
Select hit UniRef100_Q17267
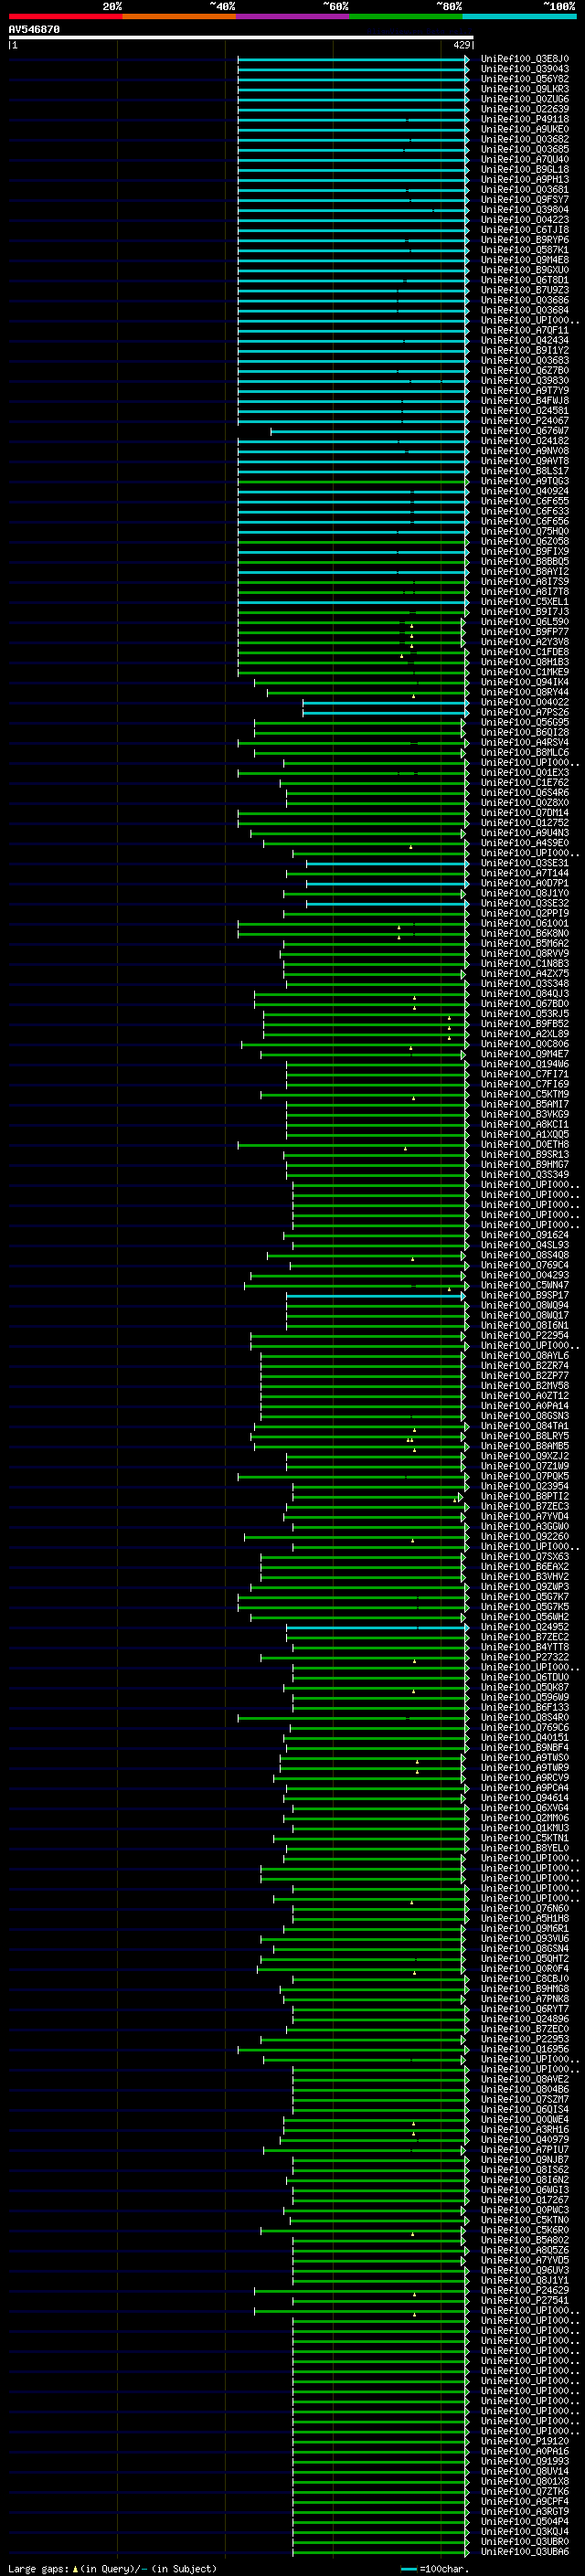coord(524,2200)
